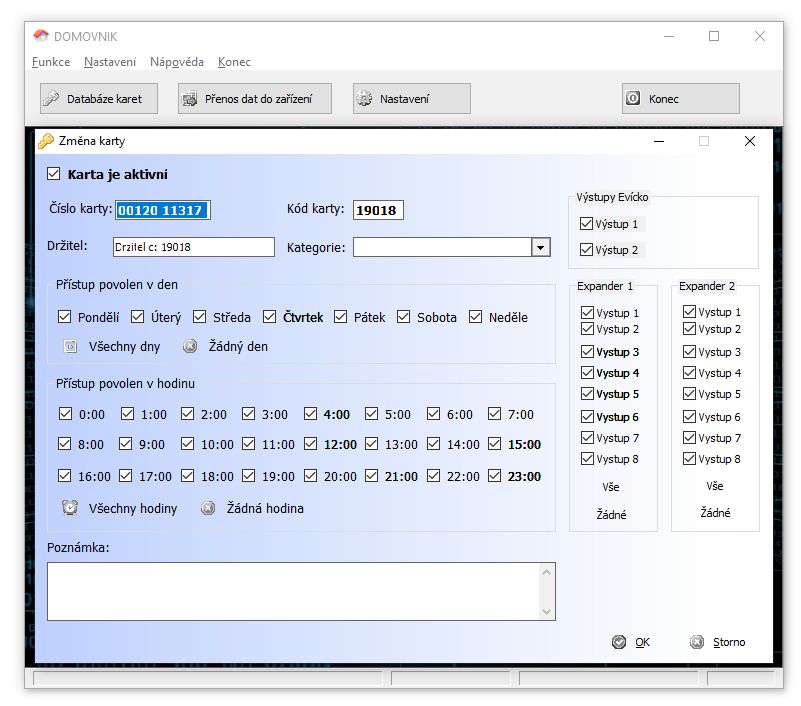Confirm changes with the OK button
Screen dimensions: 801x706
tap(632, 642)
